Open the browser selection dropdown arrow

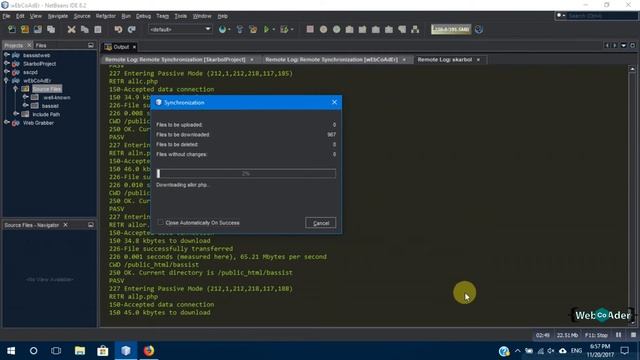(229, 30)
